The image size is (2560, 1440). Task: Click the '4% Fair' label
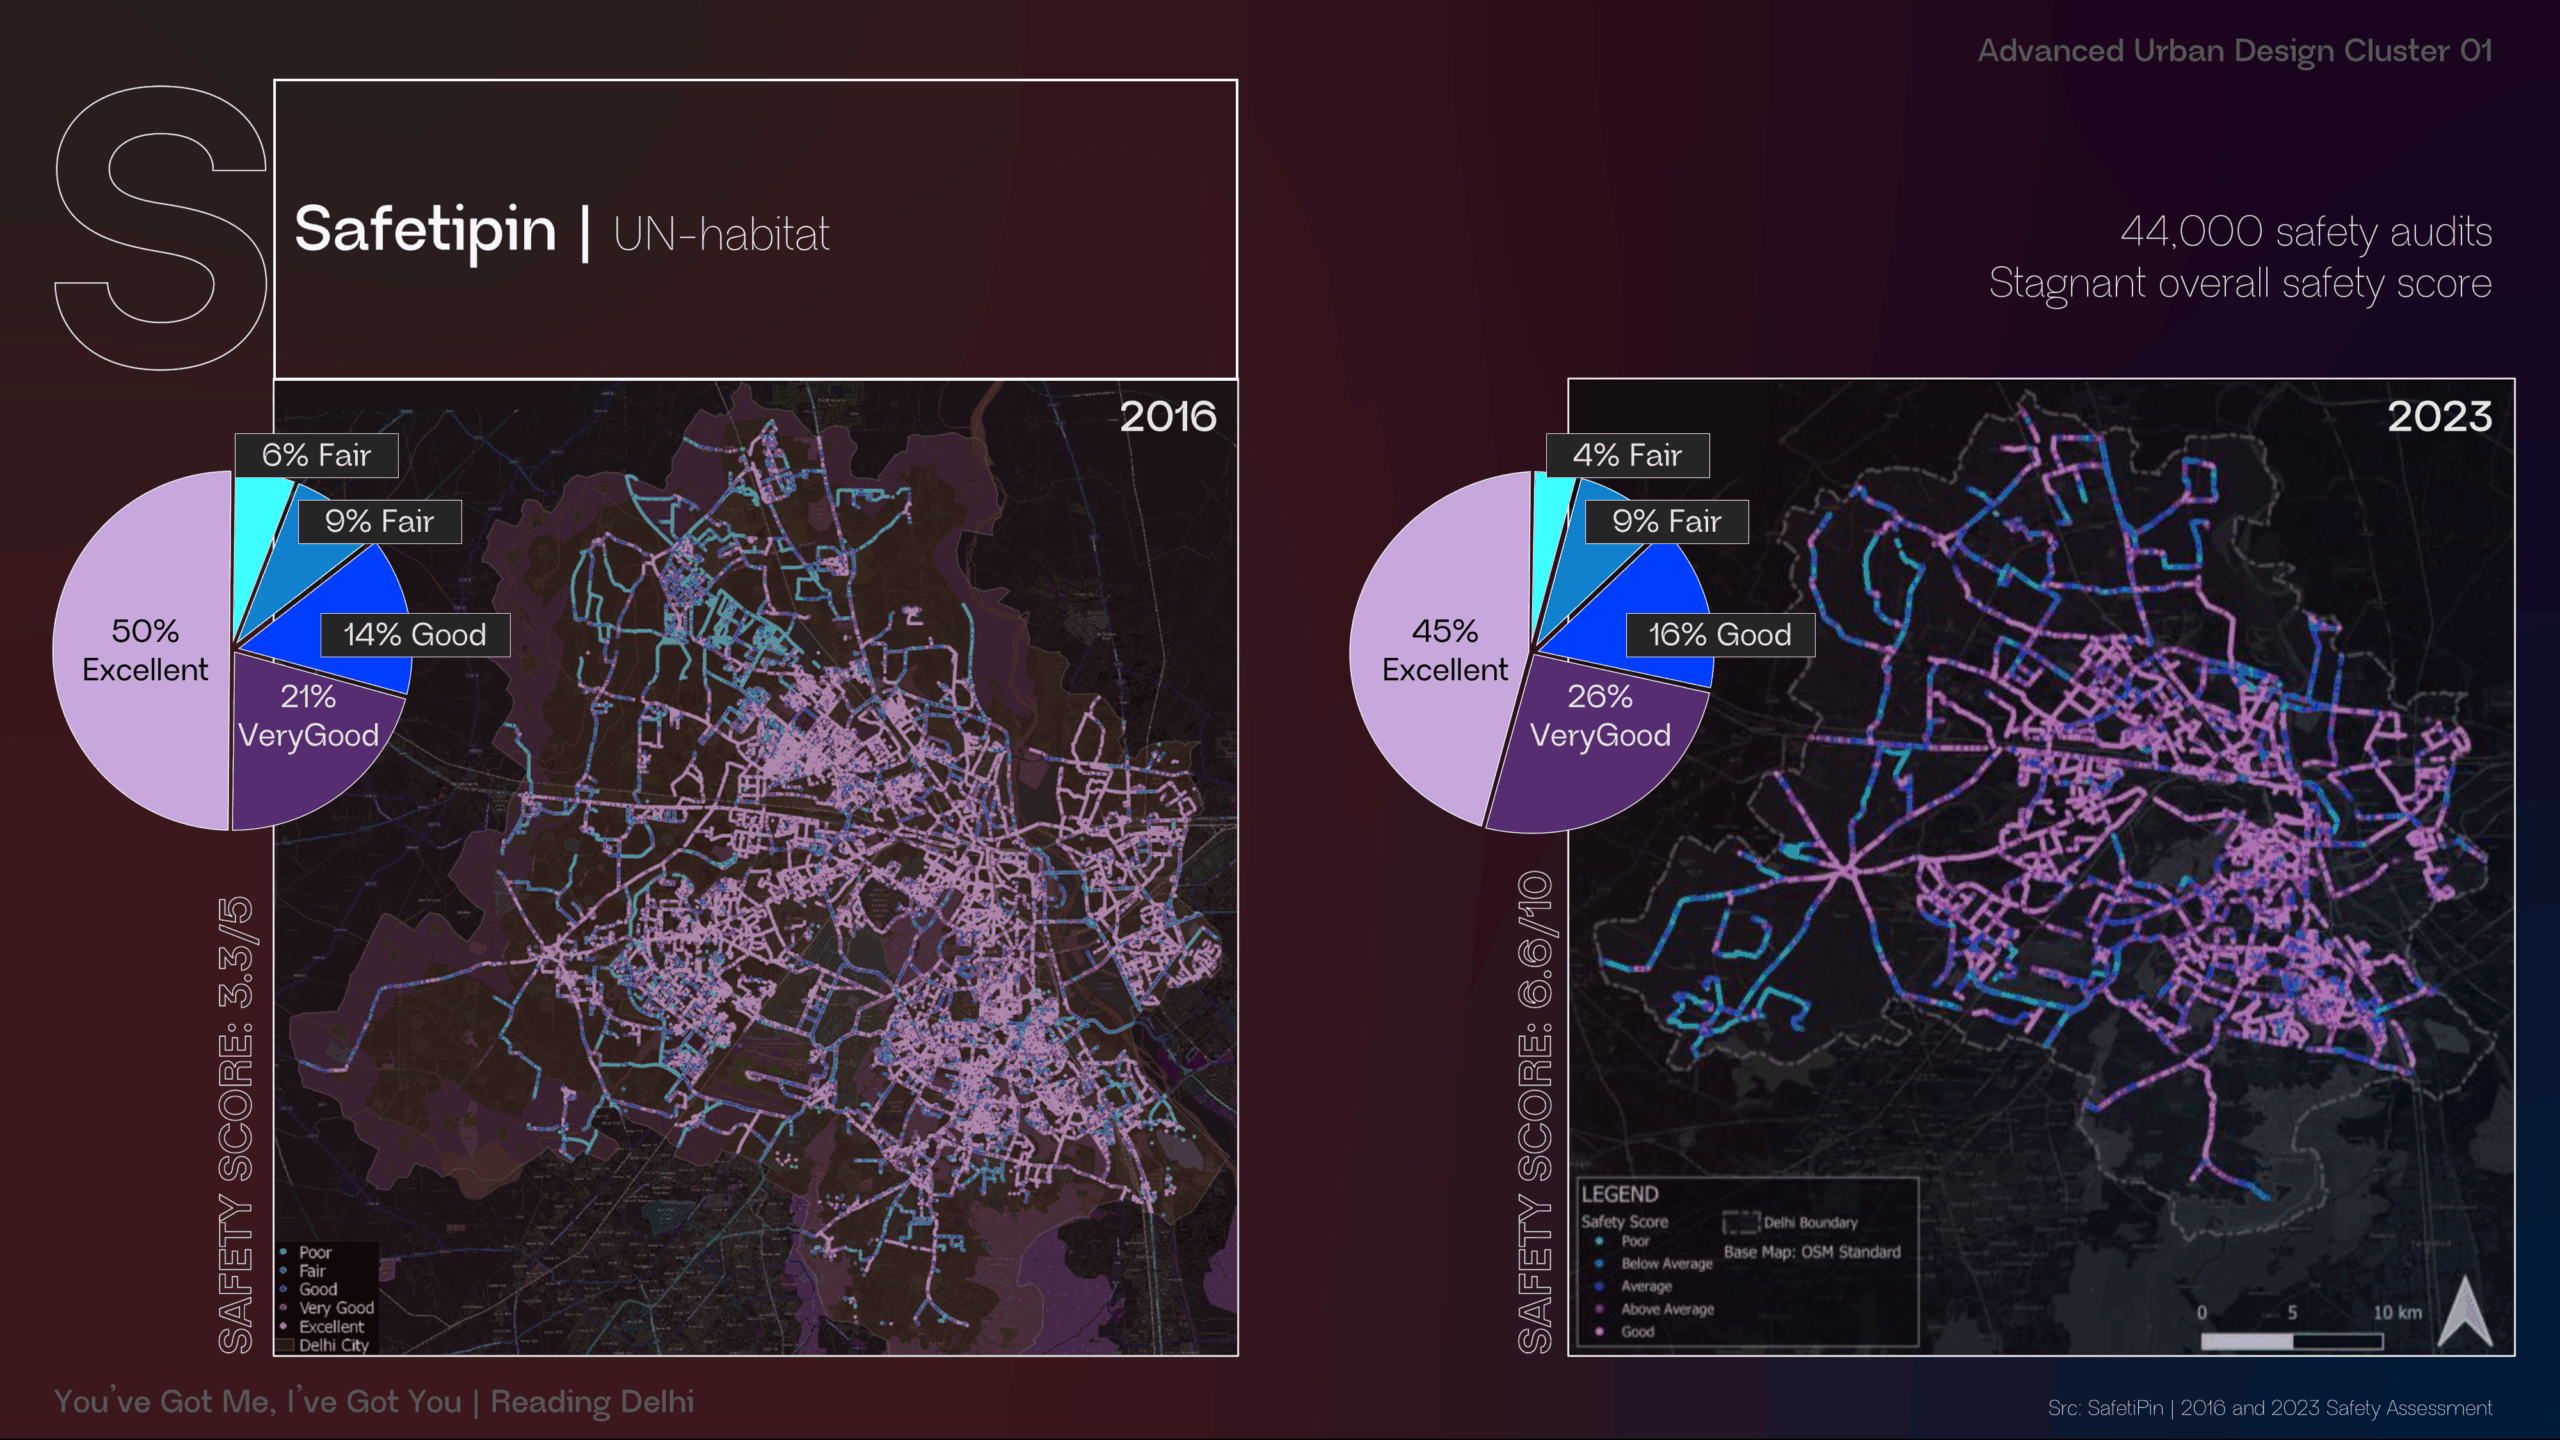pos(1627,455)
